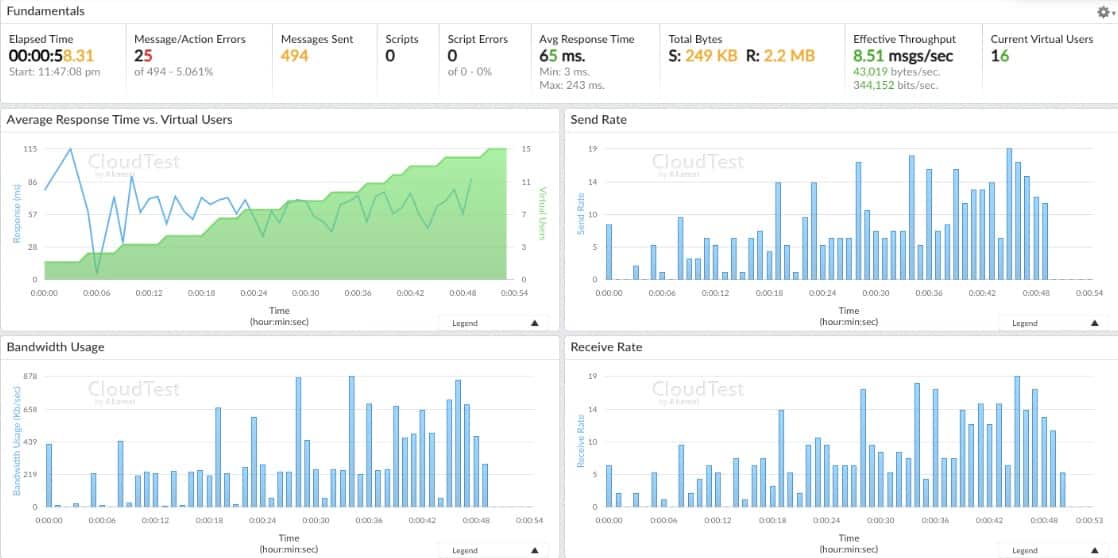Click the Current Virtual Users value 16

[1000, 56]
